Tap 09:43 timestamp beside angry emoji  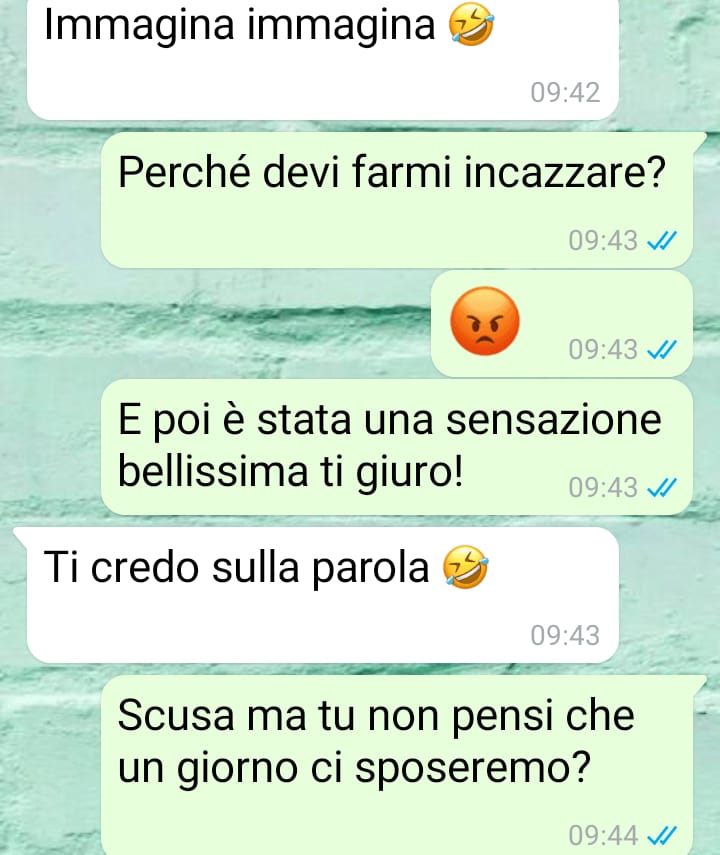(603, 350)
